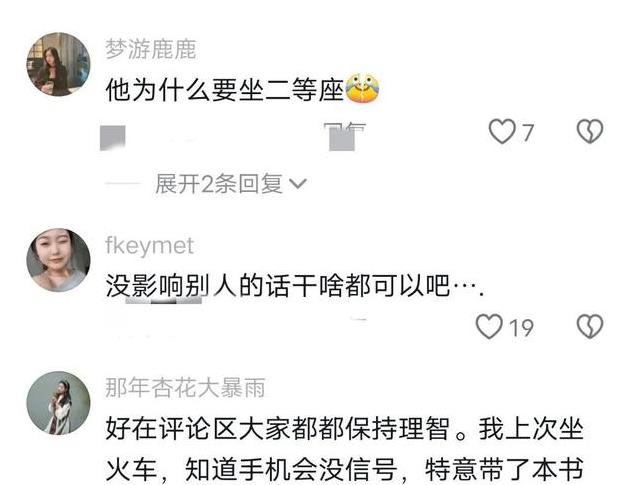The image size is (636, 485).
Task: Open fkeymet's profile avatar
Action: [58, 260]
